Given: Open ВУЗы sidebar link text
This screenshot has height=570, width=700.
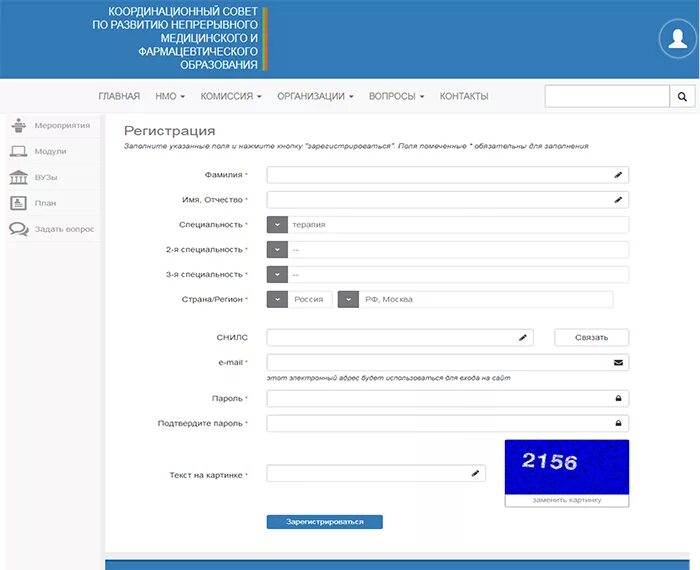Looking at the screenshot, I should [x=46, y=177].
